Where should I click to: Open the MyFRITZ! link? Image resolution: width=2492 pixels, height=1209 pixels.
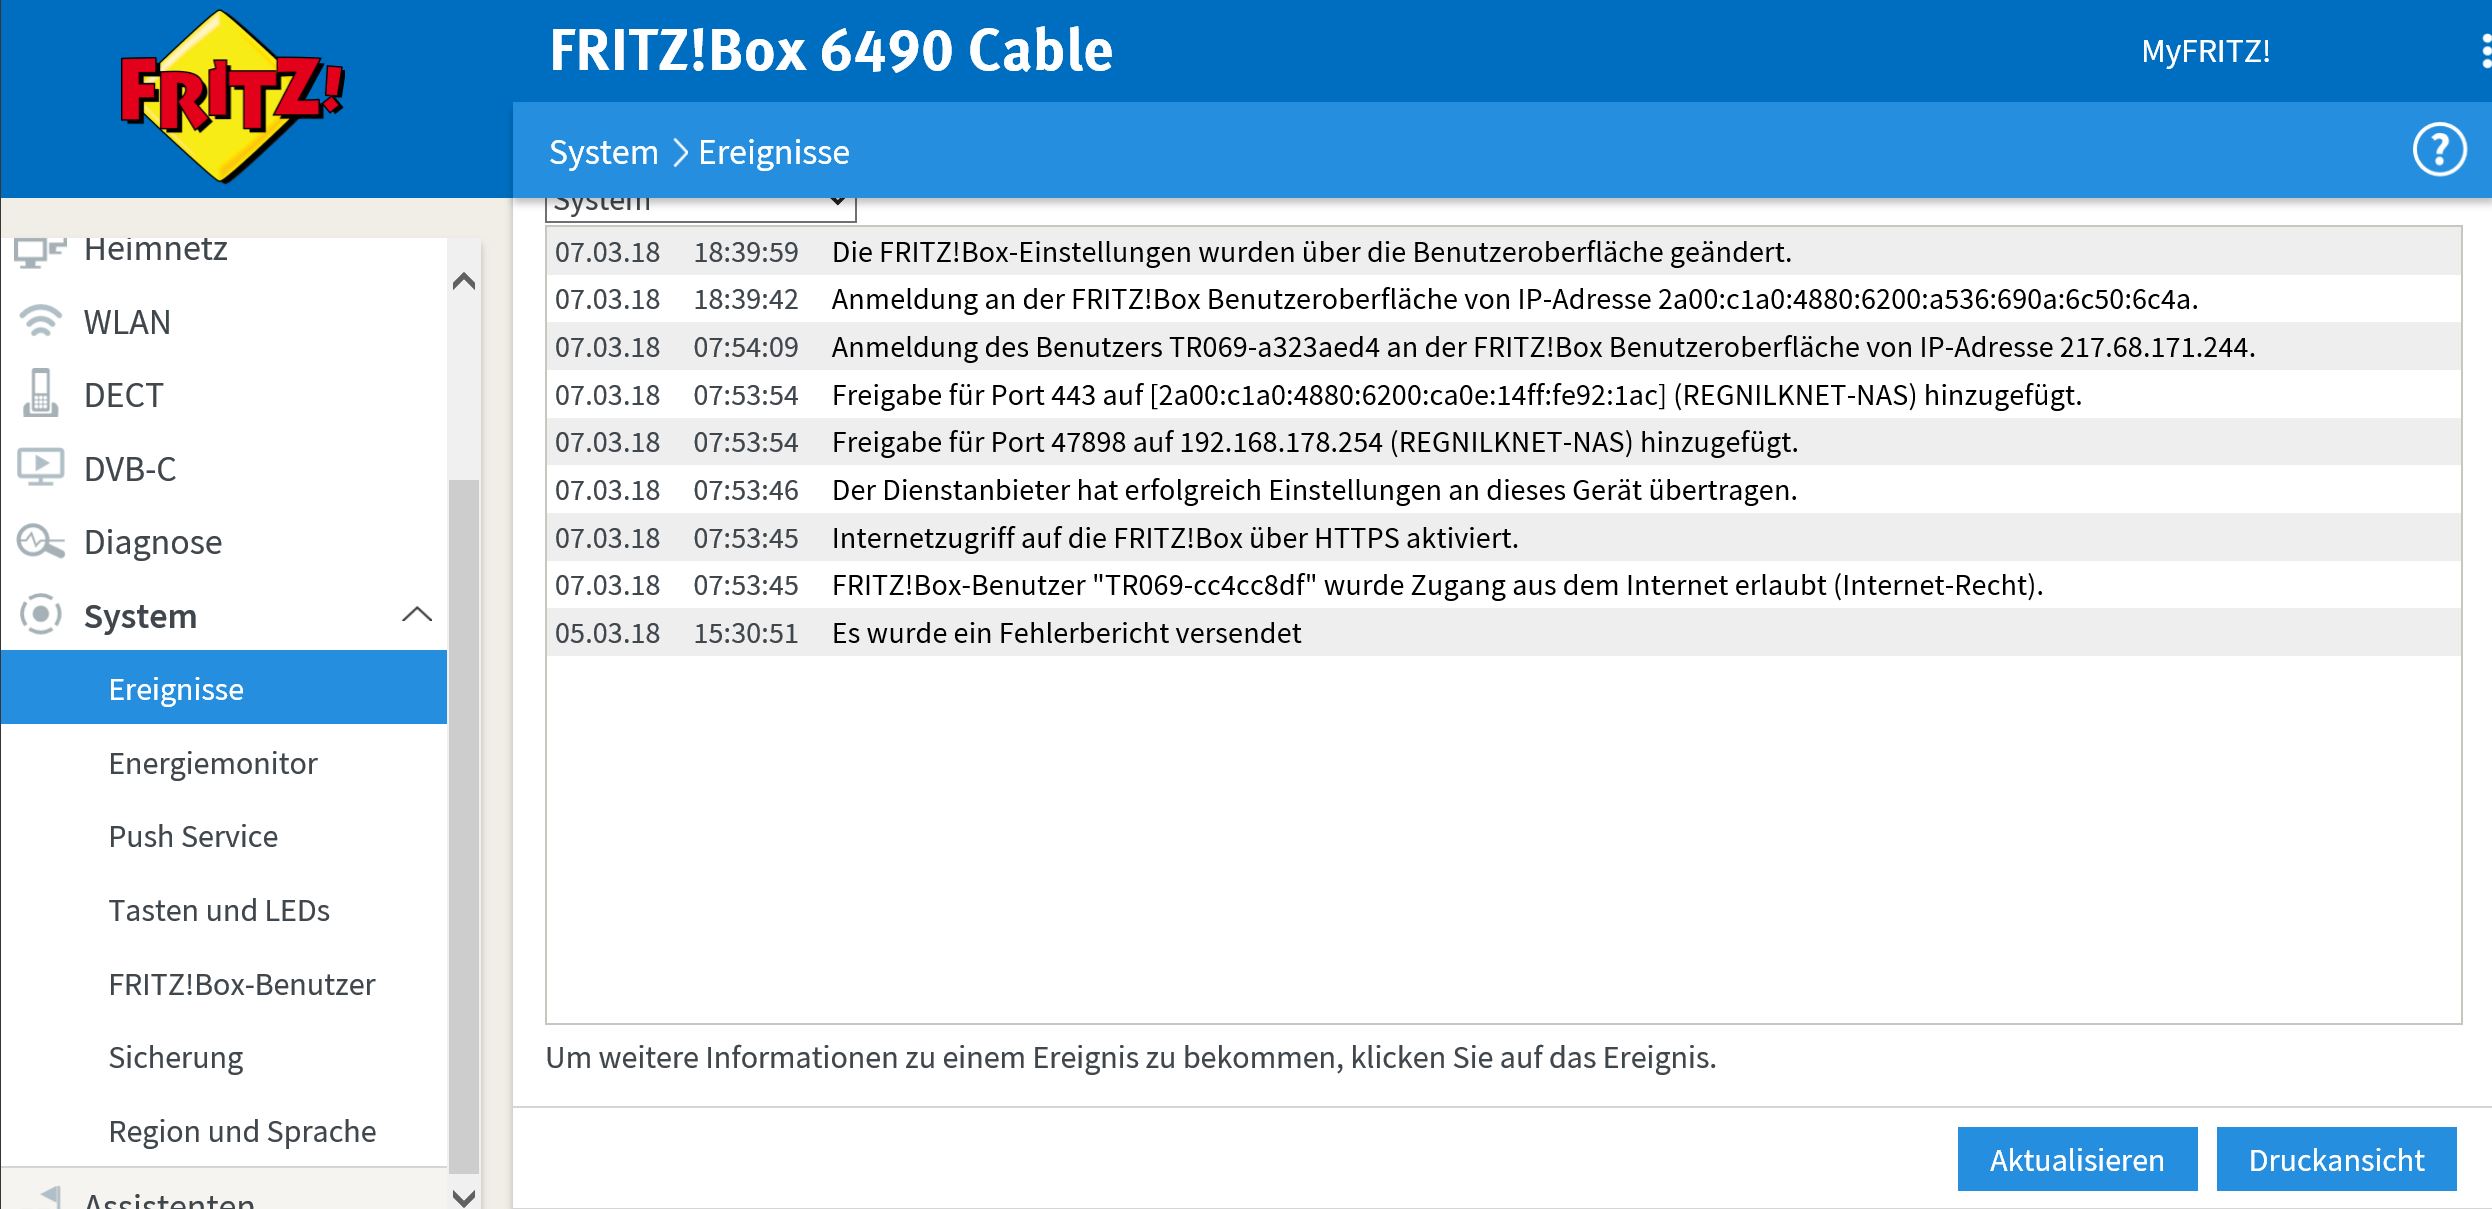tap(2205, 51)
